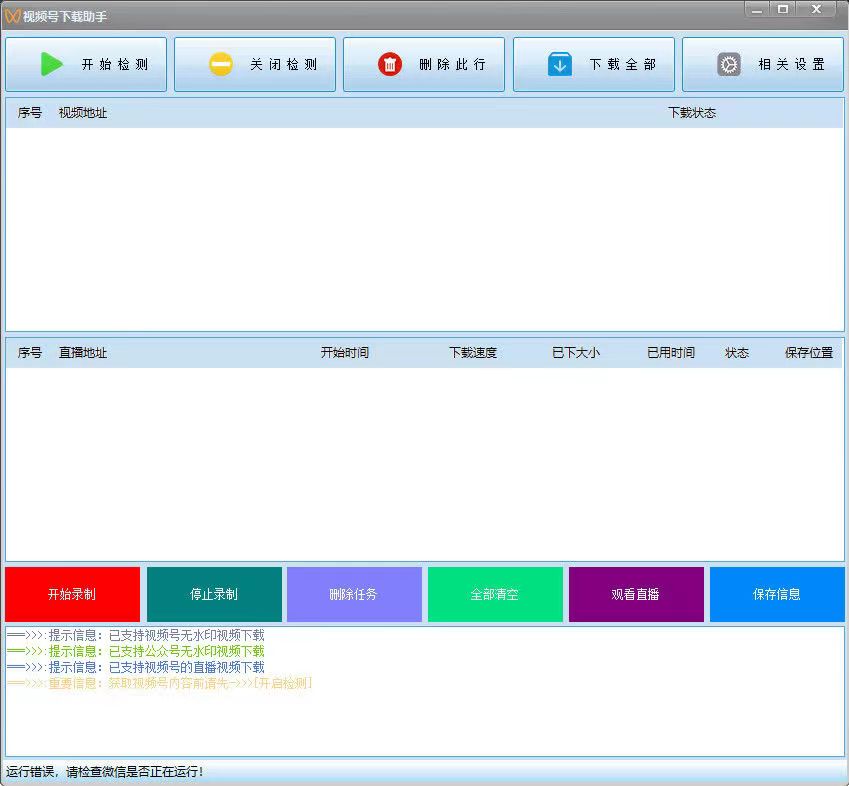
Task: Click the 下载状态 column header
Action: coord(692,113)
